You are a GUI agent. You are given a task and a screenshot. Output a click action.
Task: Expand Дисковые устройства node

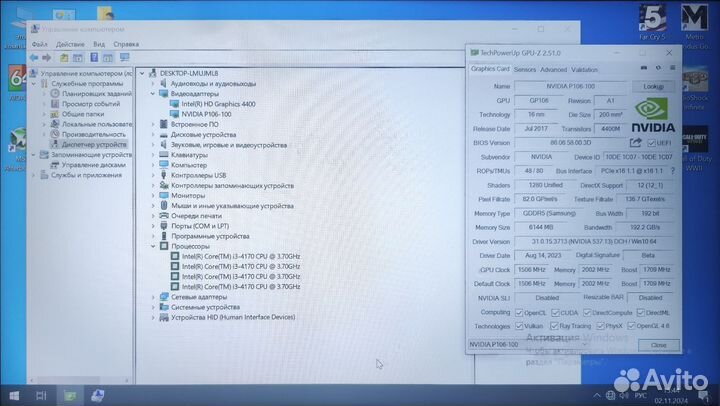click(153, 135)
